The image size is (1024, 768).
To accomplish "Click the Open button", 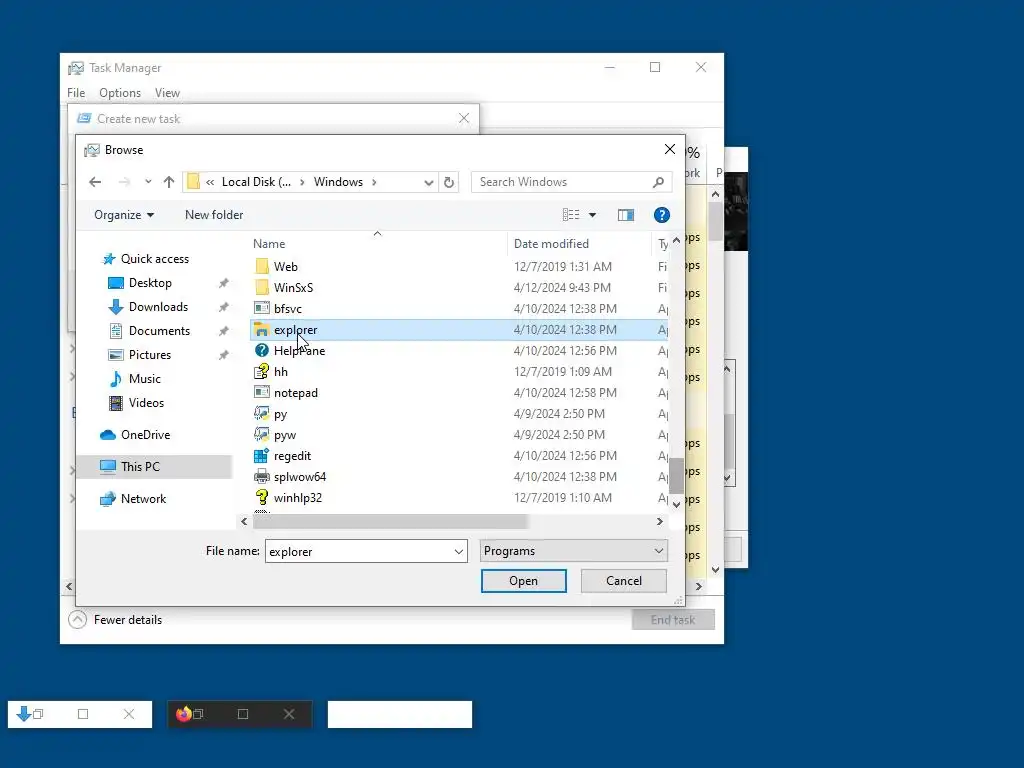I will (x=524, y=581).
